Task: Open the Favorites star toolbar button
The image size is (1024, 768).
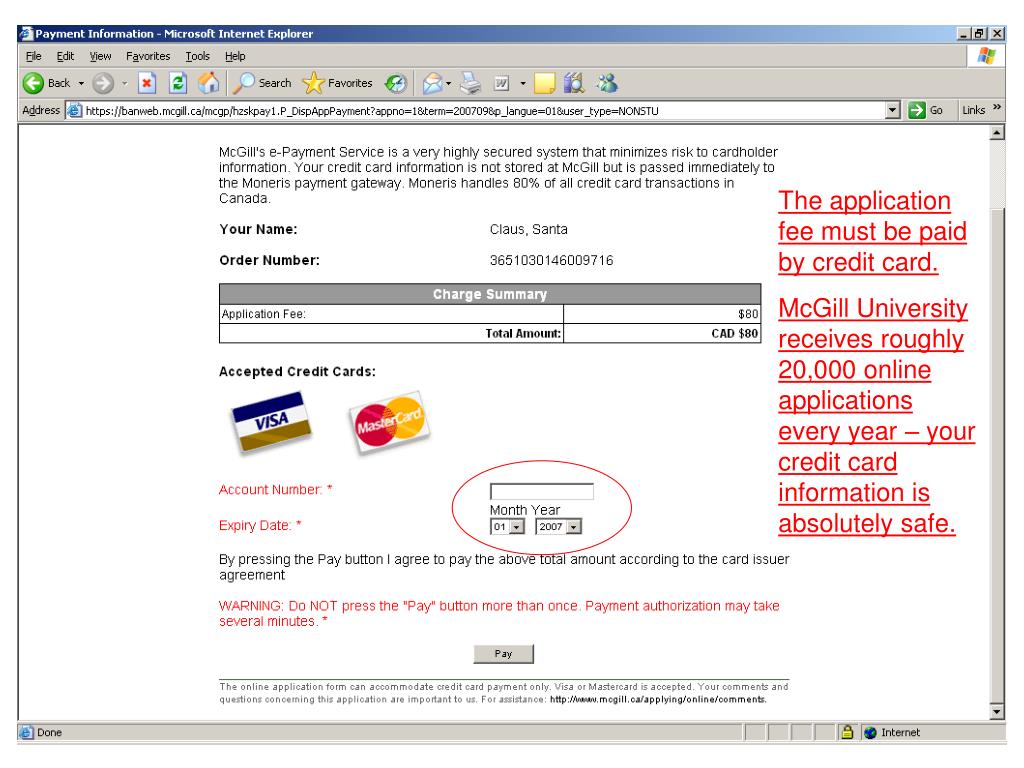Action: 337,83
